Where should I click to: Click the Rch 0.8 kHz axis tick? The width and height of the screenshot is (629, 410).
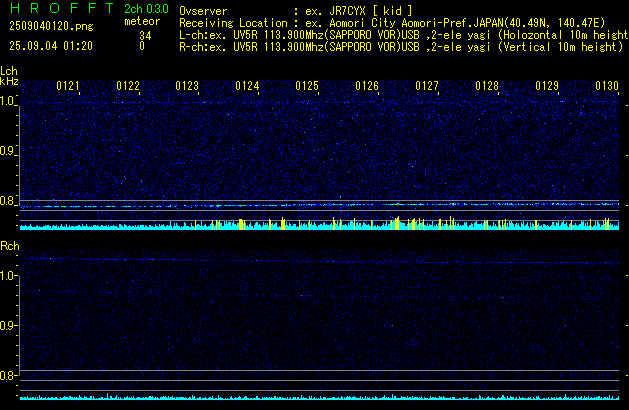[7, 375]
